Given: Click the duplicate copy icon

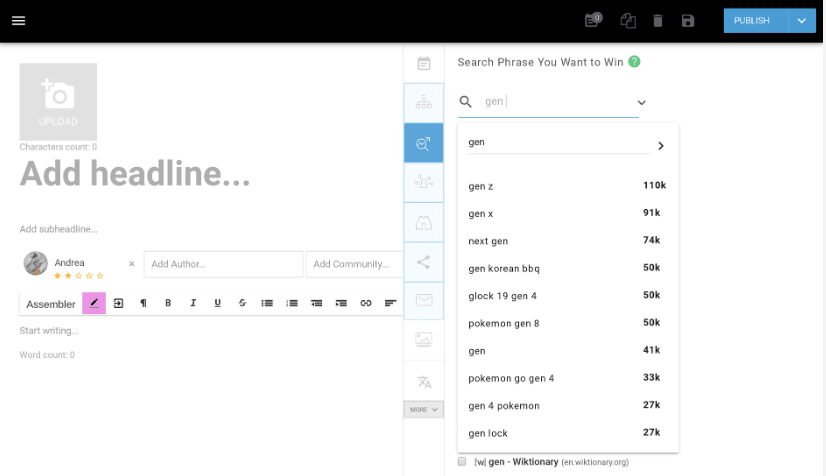Looking at the screenshot, I should tap(628, 21).
